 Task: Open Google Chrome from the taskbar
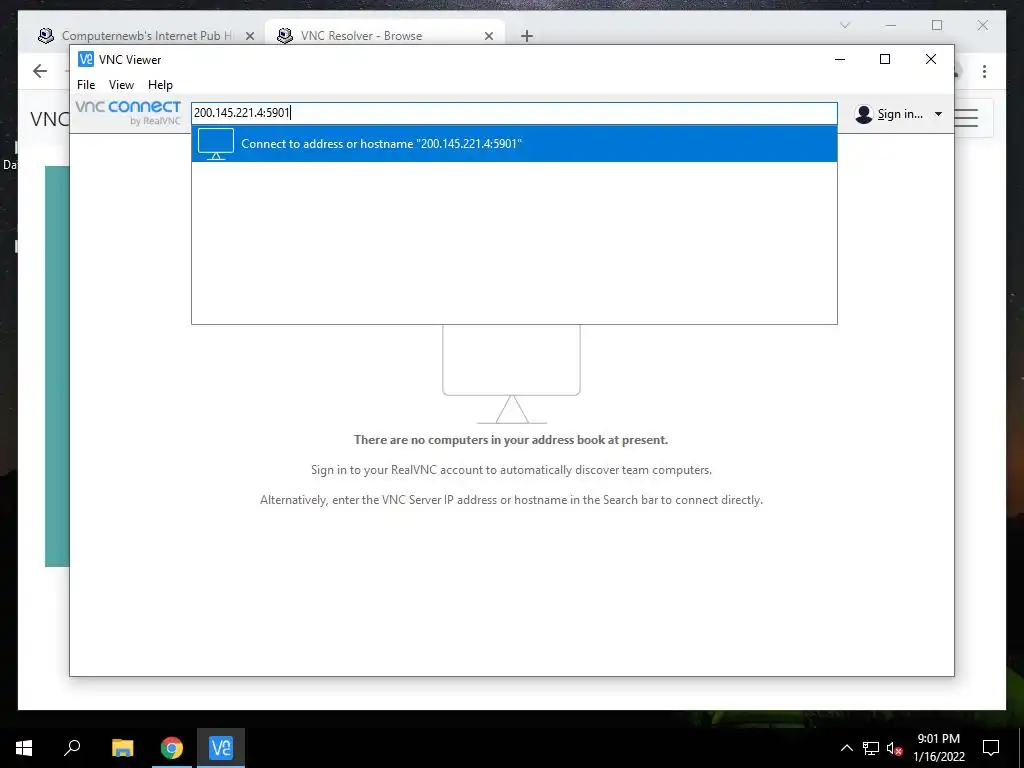(172, 748)
